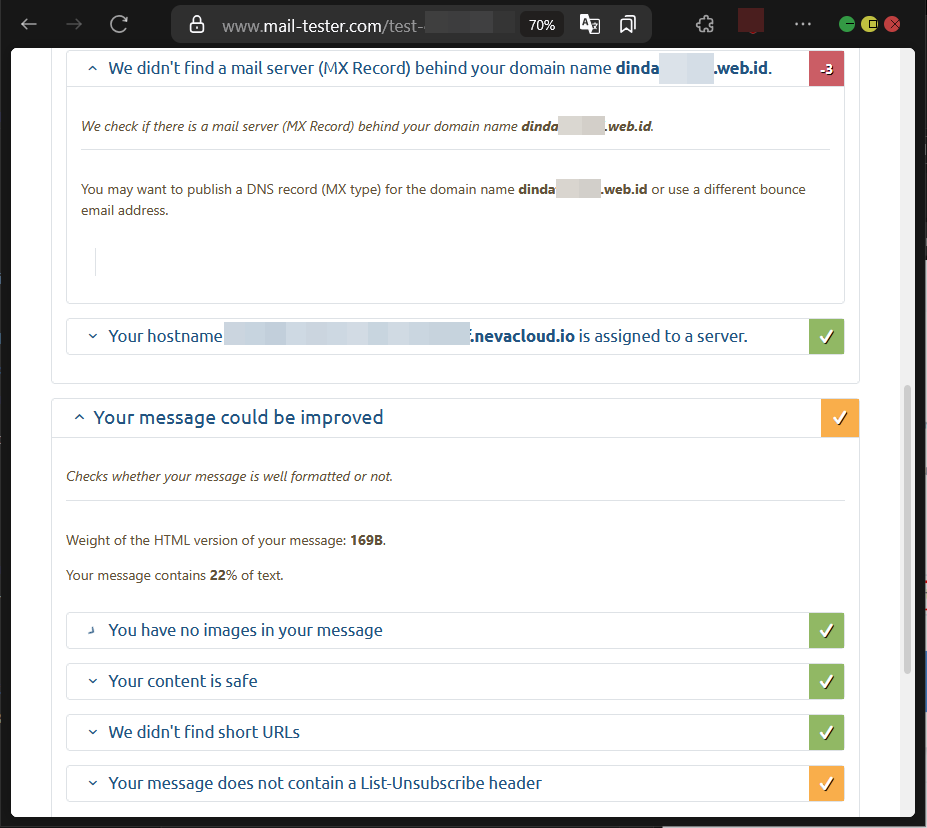The image size is (927, 828).
Task: Click 'You have no images in your message'
Action: 245,631
